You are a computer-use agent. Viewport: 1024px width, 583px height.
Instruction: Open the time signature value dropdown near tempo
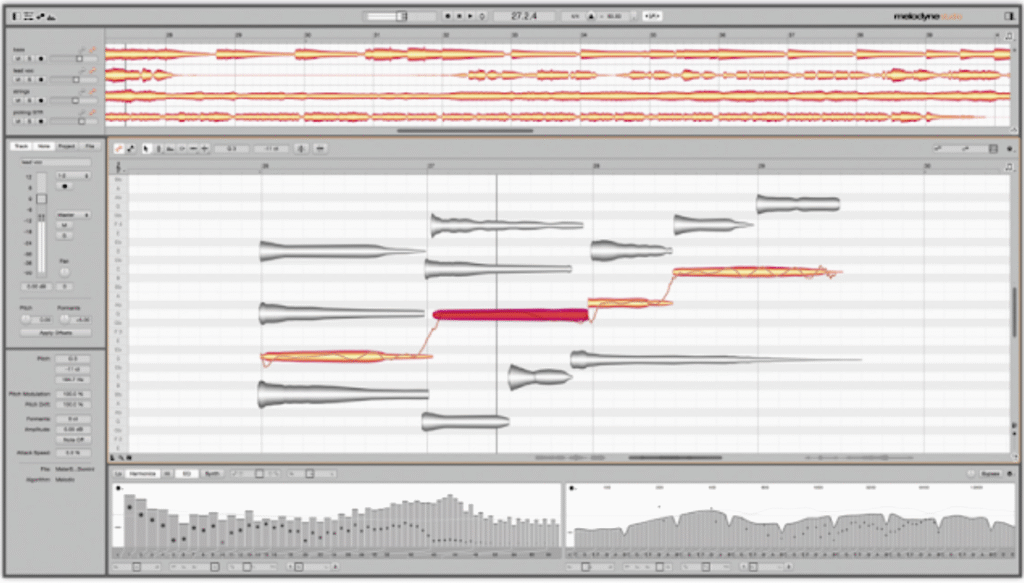tap(575, 16)
